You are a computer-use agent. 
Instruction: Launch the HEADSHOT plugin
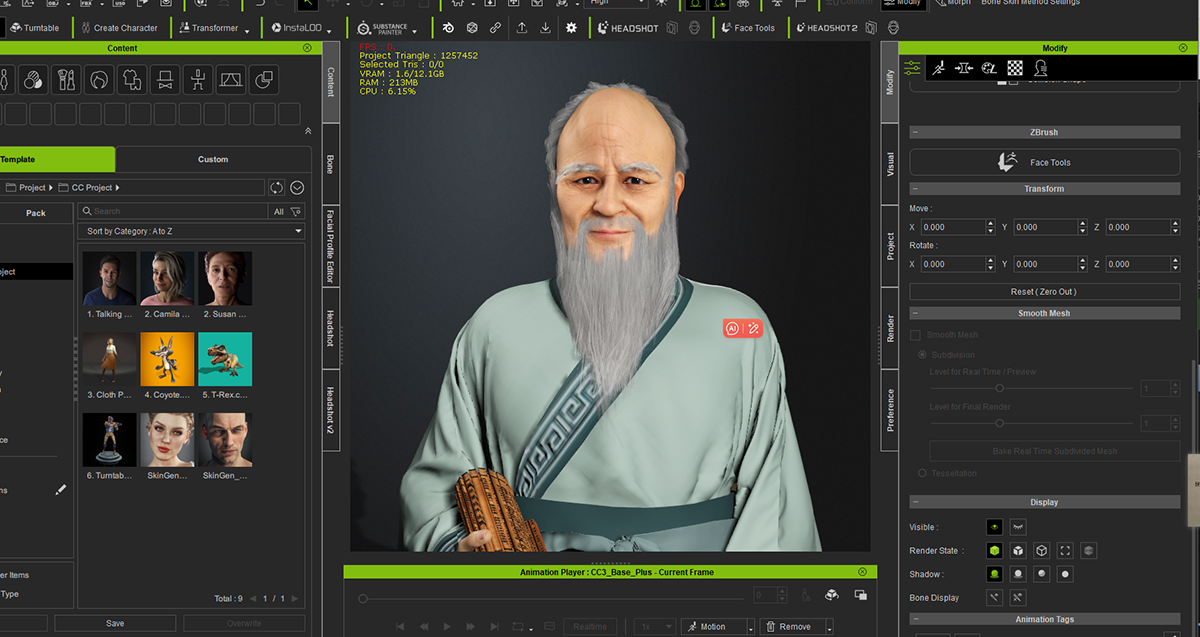(x=628, y=28)
